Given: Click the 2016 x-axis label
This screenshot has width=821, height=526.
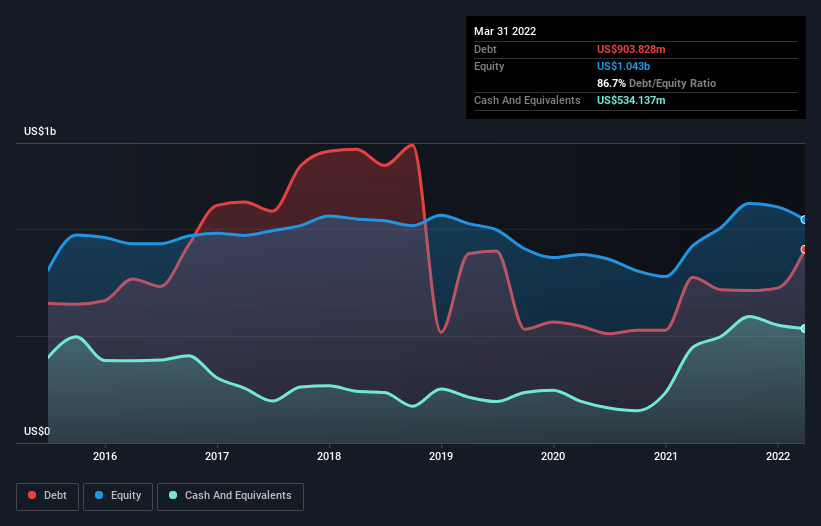Looking at the screenshot, I should (105, 456).
